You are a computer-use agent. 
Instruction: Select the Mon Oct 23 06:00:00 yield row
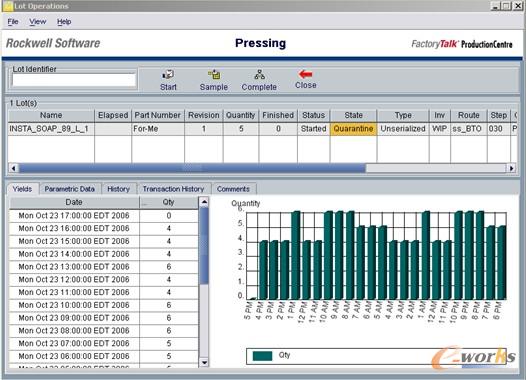click(104, 356)
